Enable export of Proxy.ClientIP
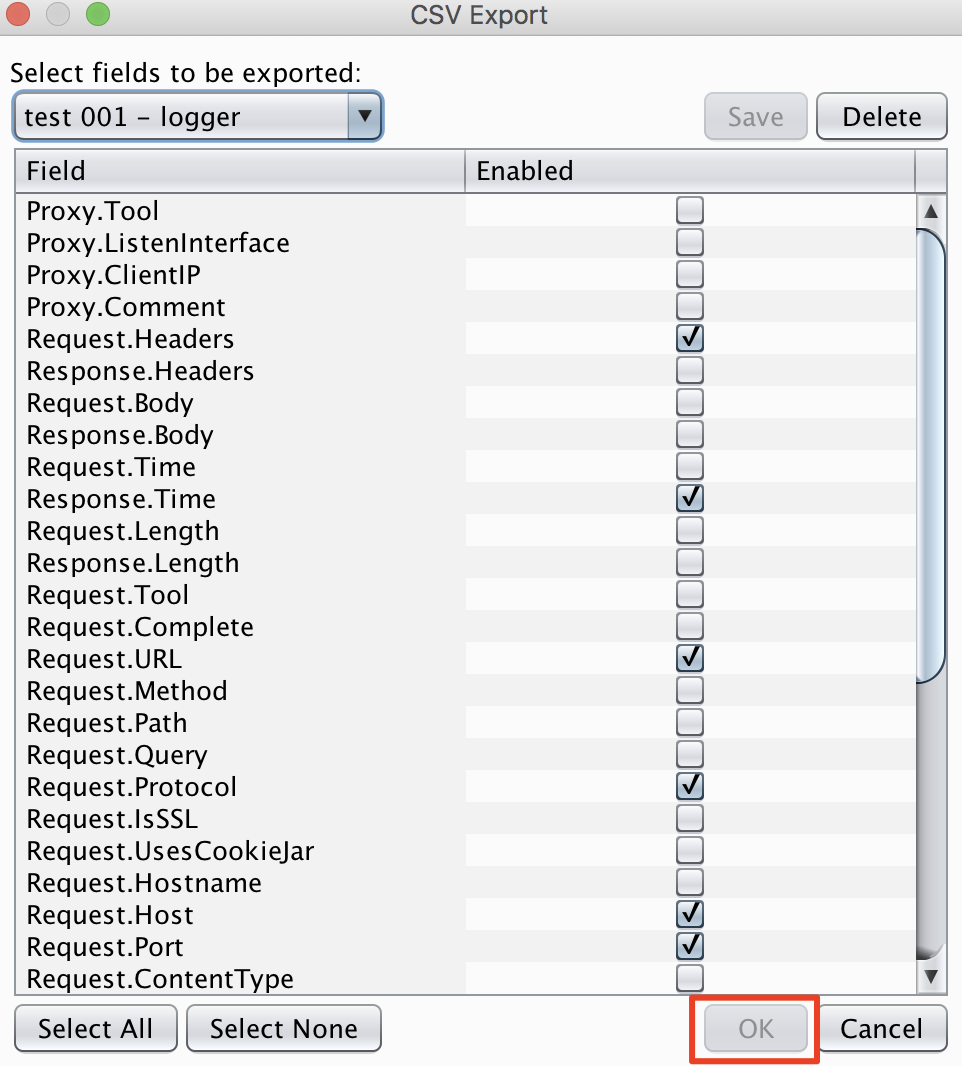Image resolution: width=962 pixels, height=1066 pixels. tap(689, 274)
